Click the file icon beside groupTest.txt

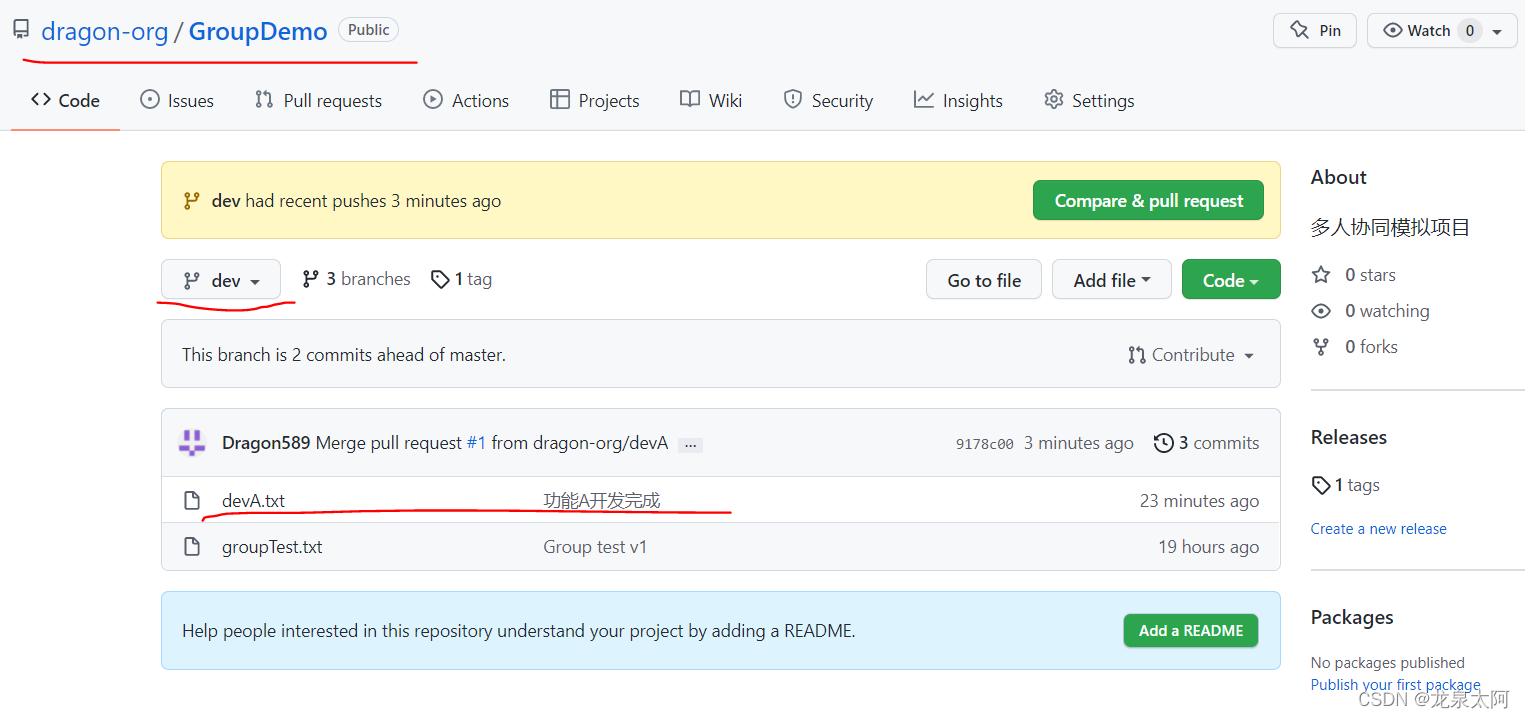click(x=193, y=547)
